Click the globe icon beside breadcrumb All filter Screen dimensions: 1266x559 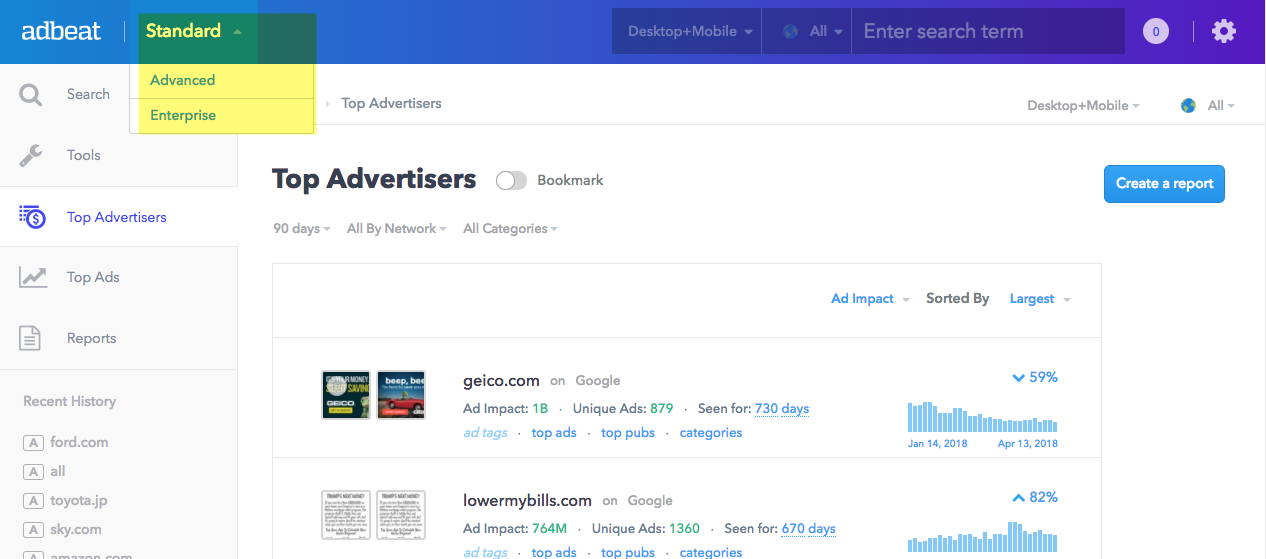pos(1188,105)
